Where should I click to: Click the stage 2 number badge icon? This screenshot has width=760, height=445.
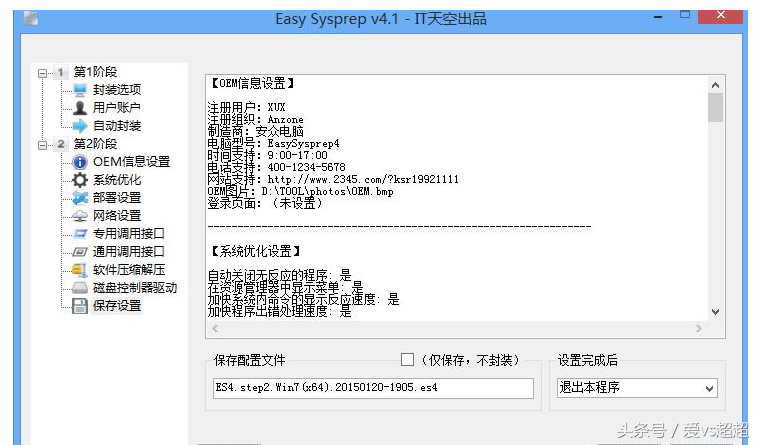61,144
